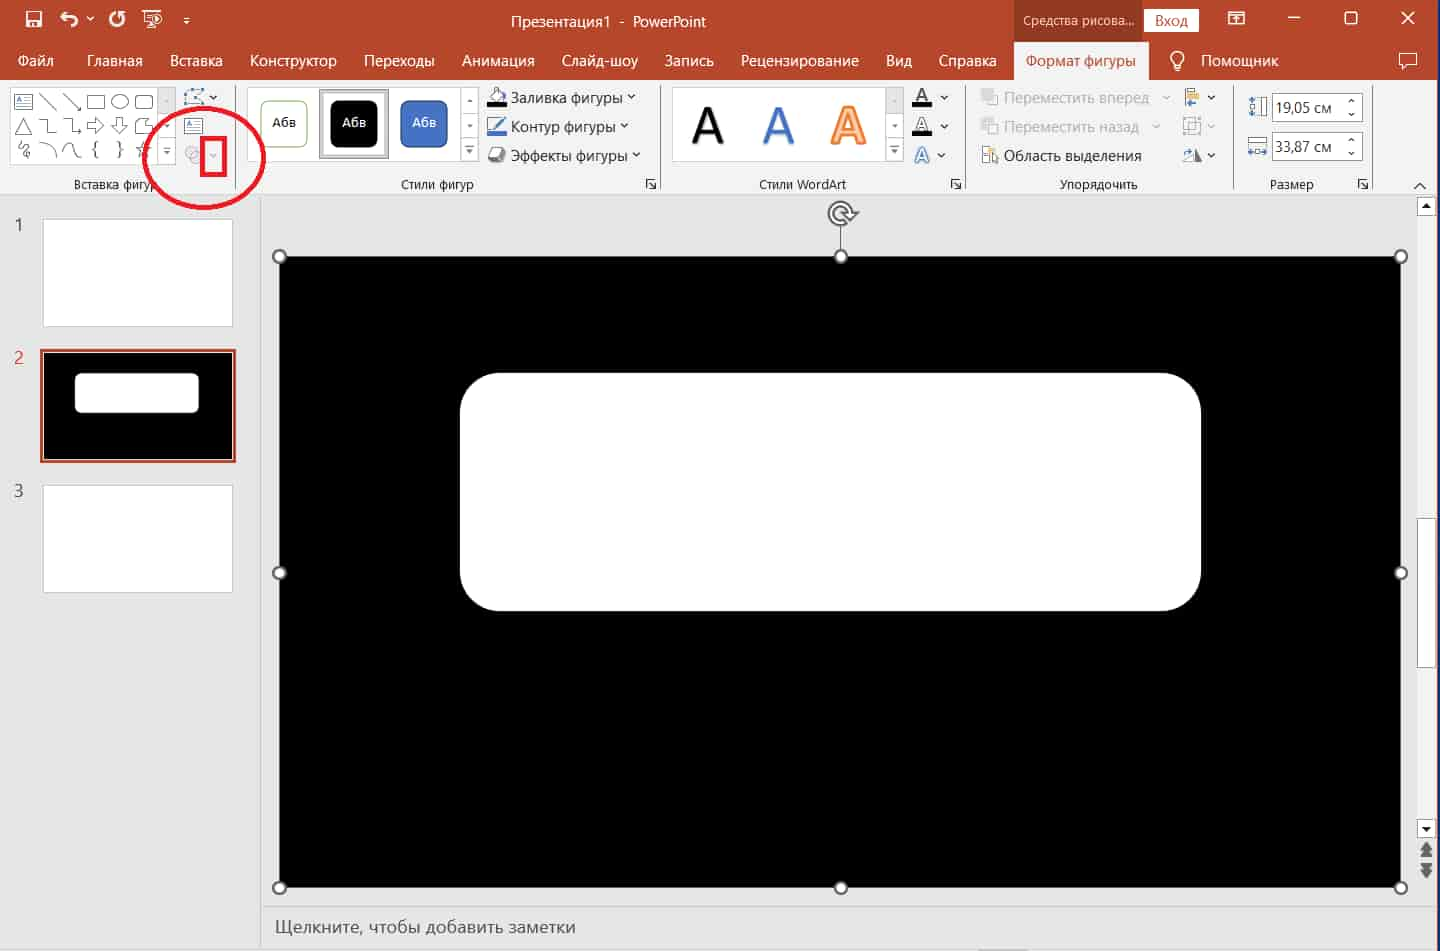Open the Format Shape dialog launcher in Стили фигур

coord(651,184)
